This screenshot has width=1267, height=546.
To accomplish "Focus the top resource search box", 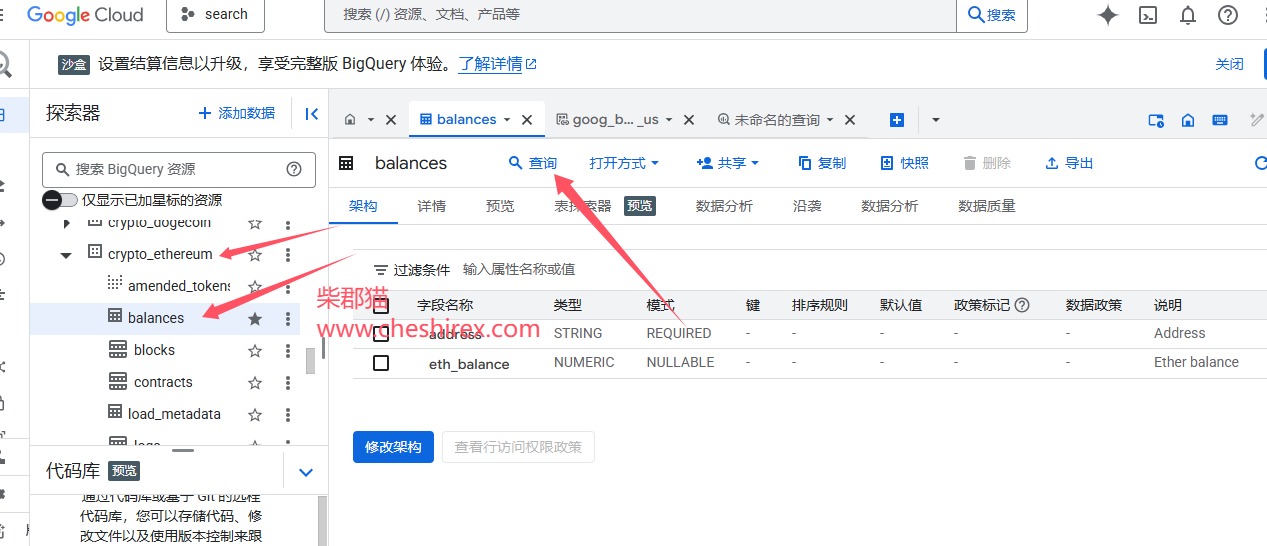I will (x=640, y=15).
